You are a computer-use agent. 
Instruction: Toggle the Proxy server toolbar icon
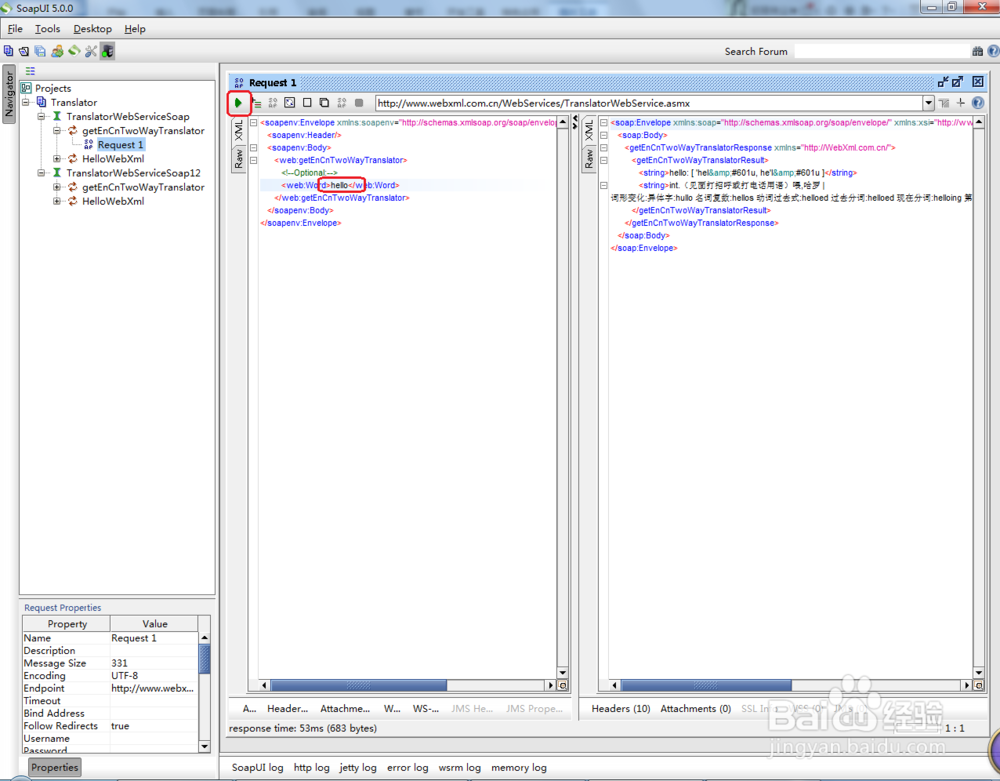point(107,51)
